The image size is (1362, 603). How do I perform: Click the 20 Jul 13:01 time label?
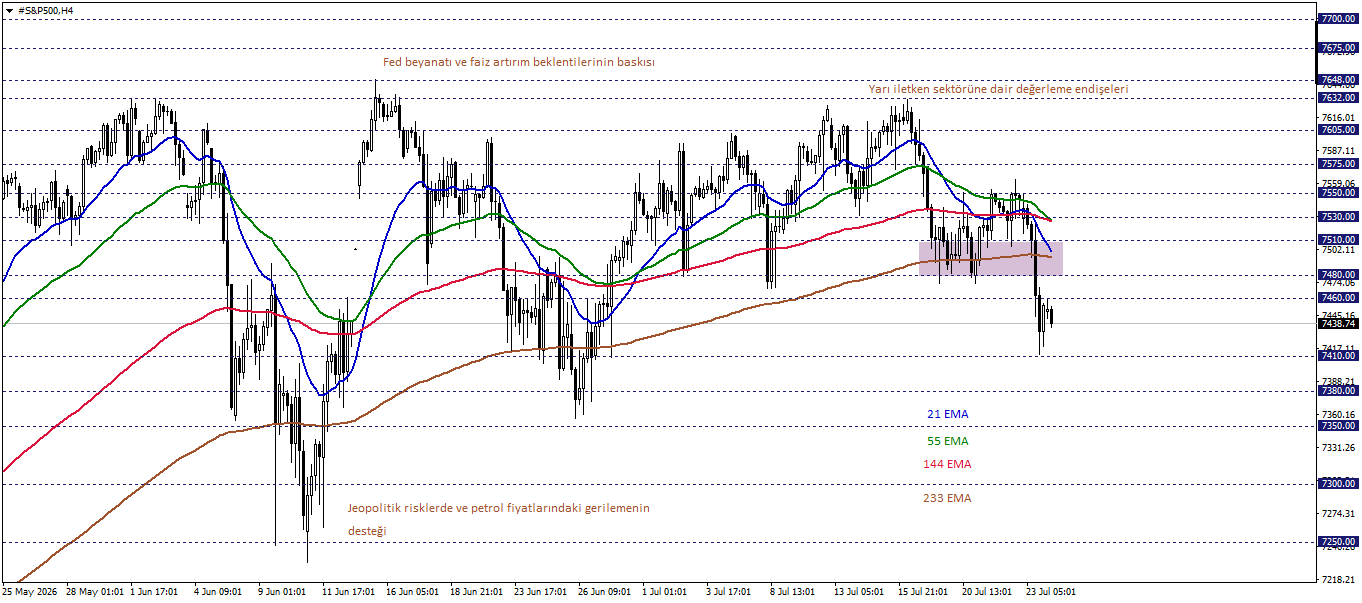(988, 592)
